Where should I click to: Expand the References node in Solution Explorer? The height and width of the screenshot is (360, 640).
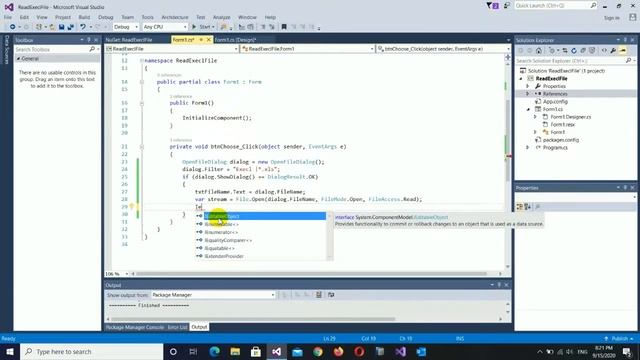[527, 94]
